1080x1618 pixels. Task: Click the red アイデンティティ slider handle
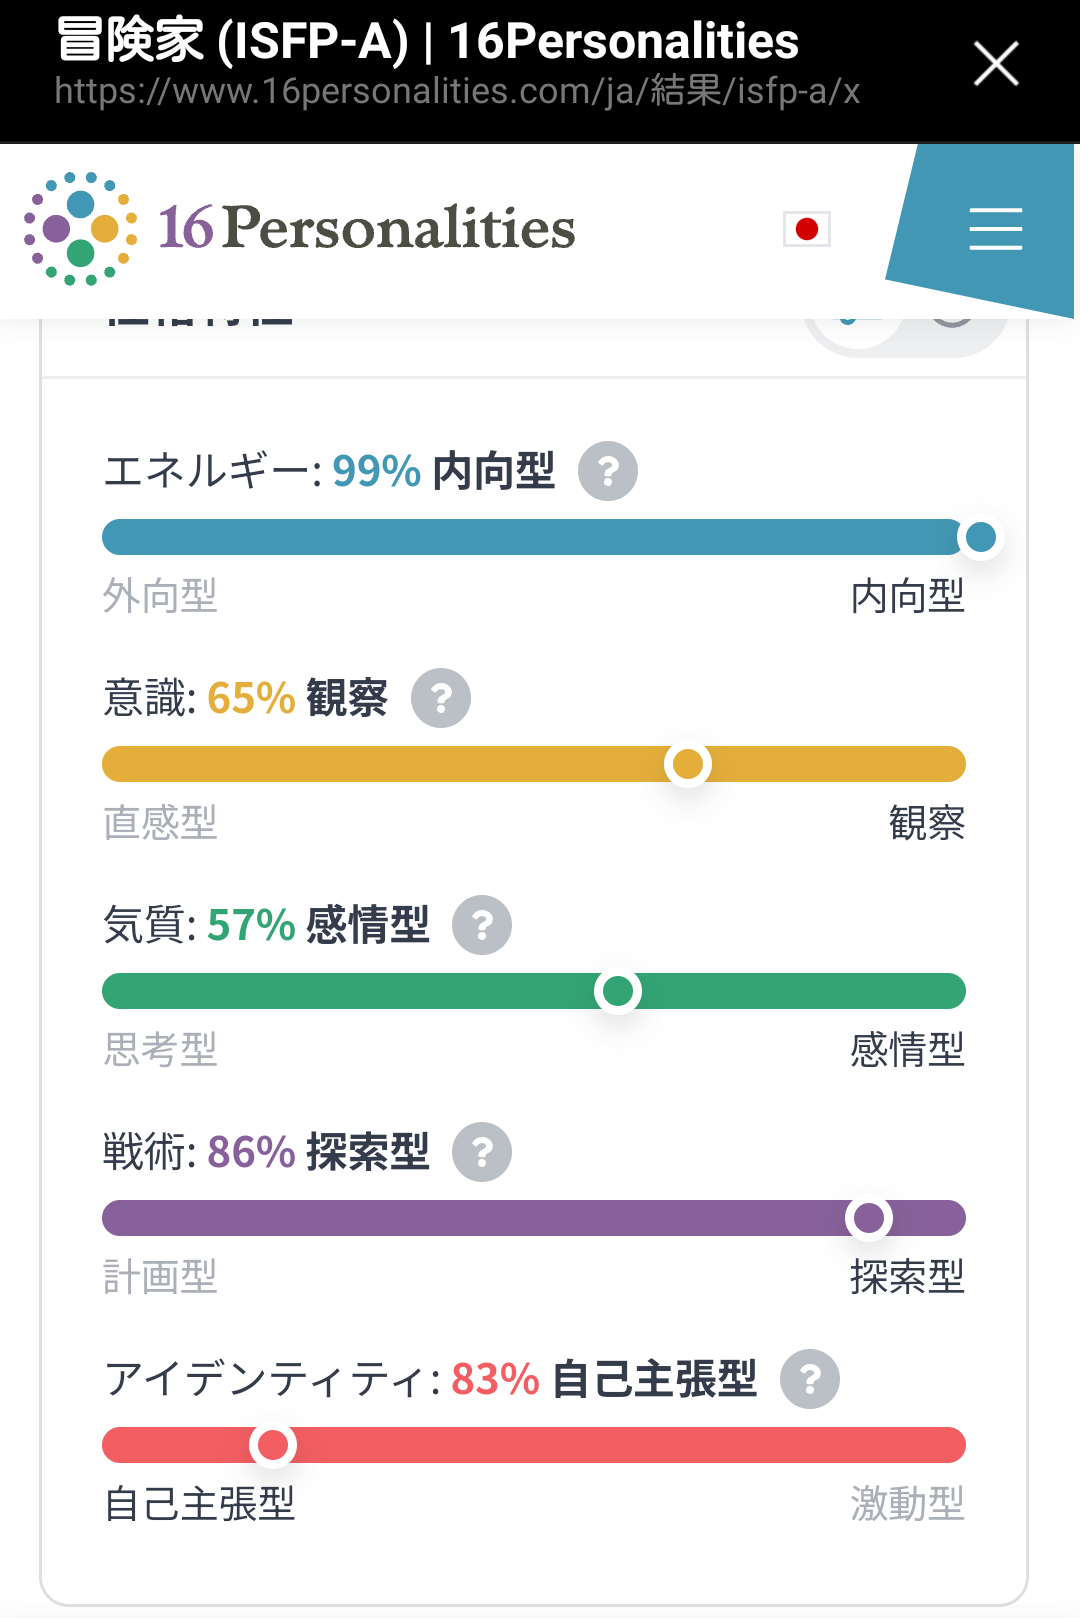tap(273, 1445)
